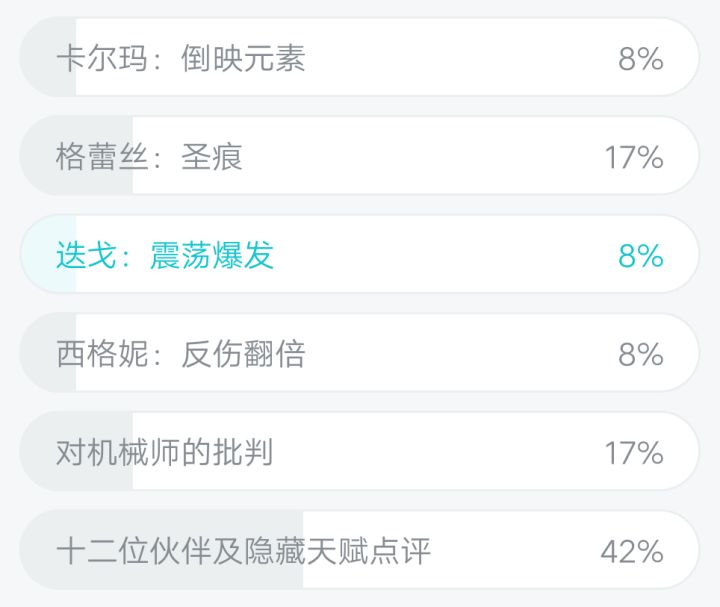The image size is (720, 607).
Task: Click the 8% beside 卡尔玛：倒映元素
Action: coord(641,59)
